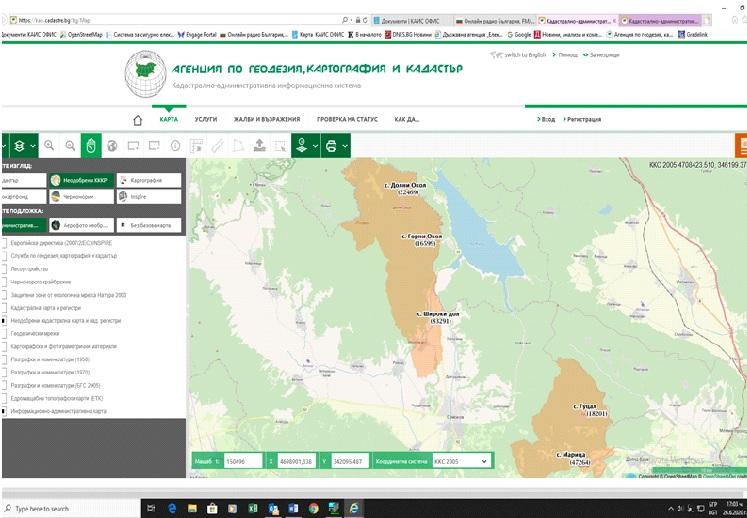Show full extent with globe icon

(112, 146)
